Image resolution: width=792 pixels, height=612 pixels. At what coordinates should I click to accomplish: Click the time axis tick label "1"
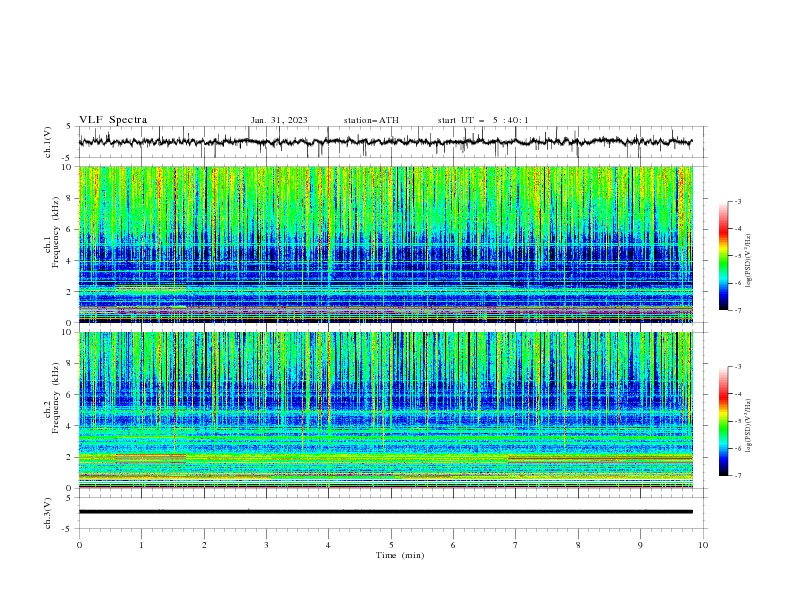141,545
